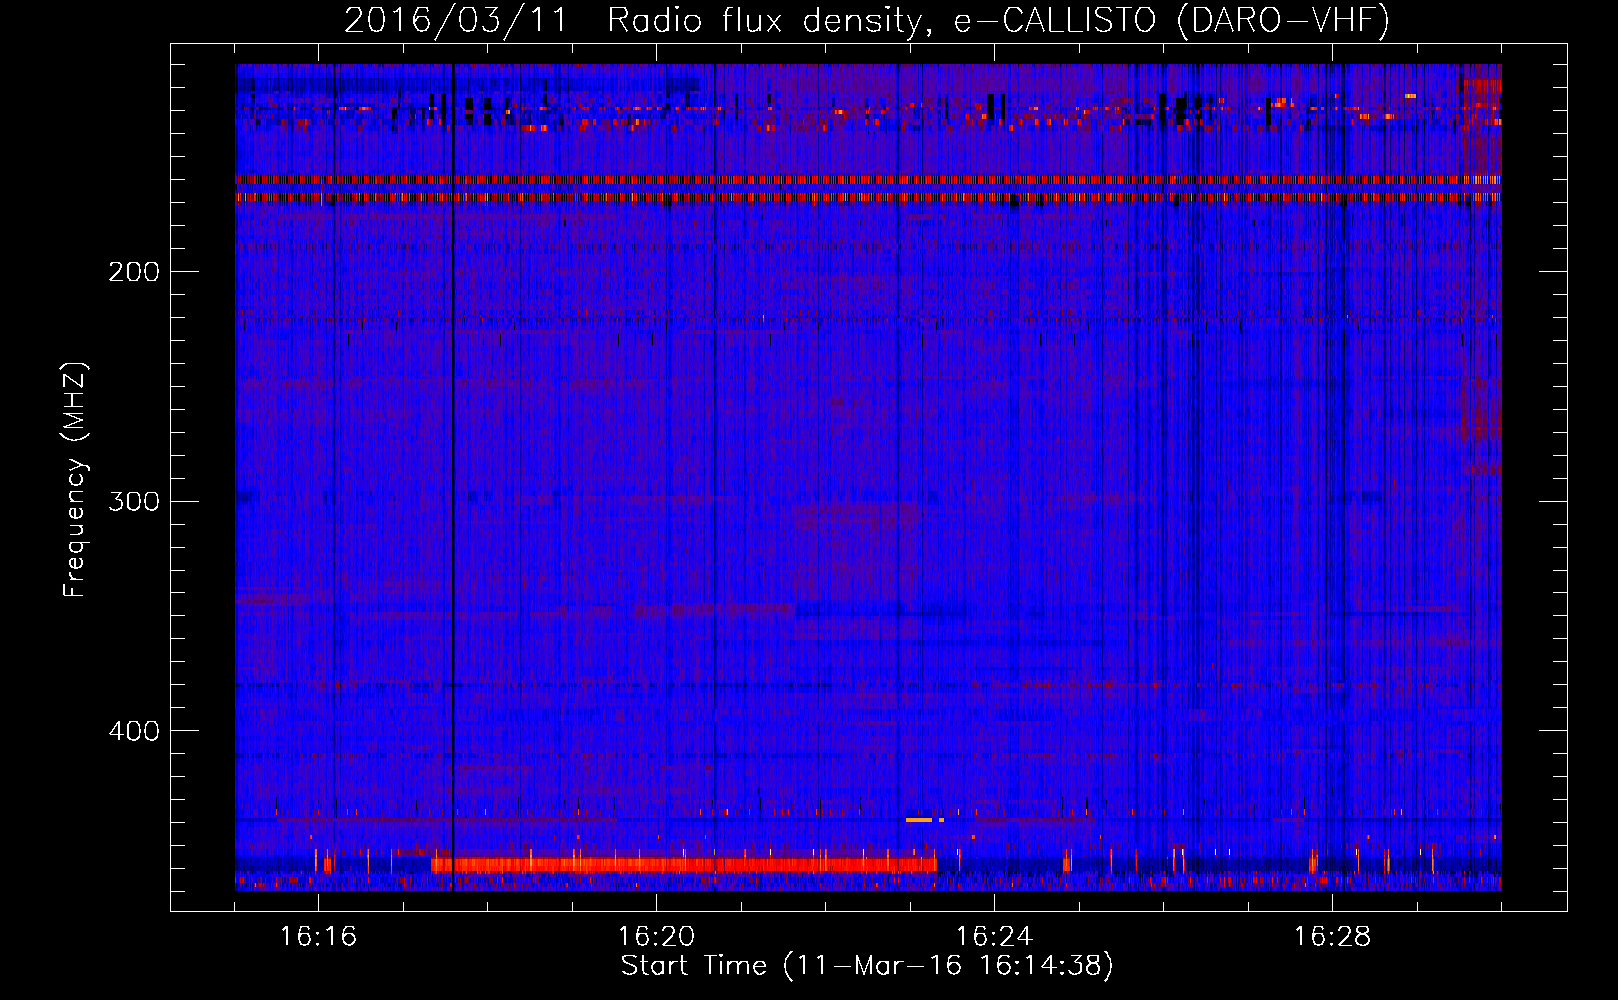Click the long red emission band near the spectrogram bottom

pos(684,864)
